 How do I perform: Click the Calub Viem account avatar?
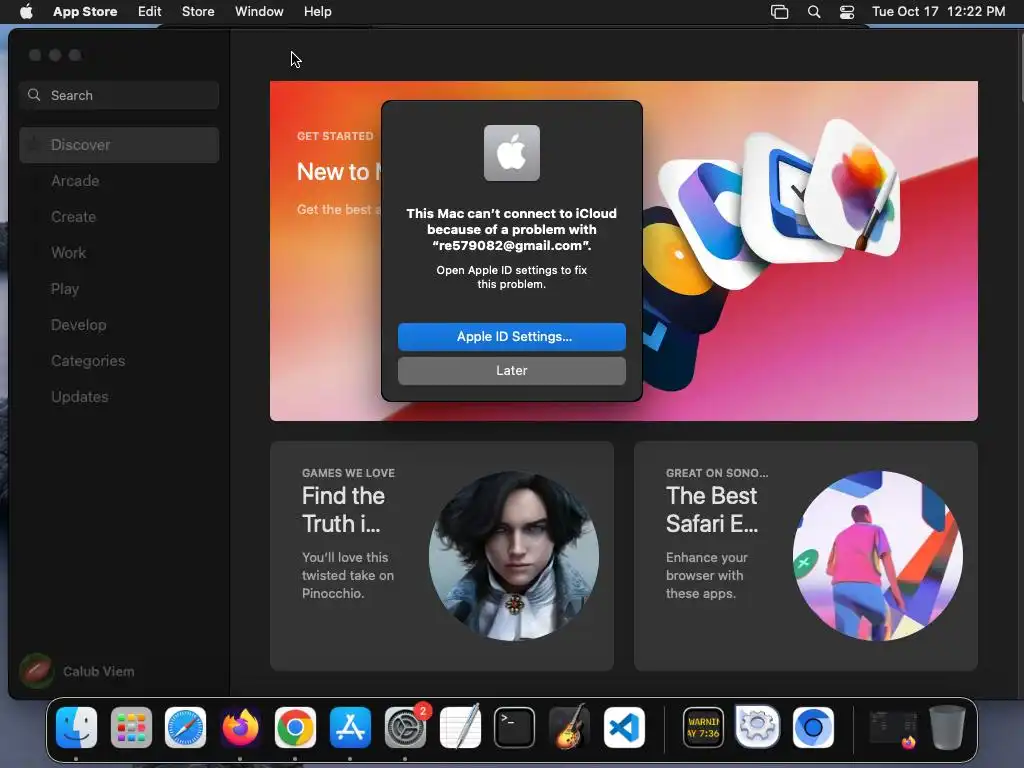(37, 671)
